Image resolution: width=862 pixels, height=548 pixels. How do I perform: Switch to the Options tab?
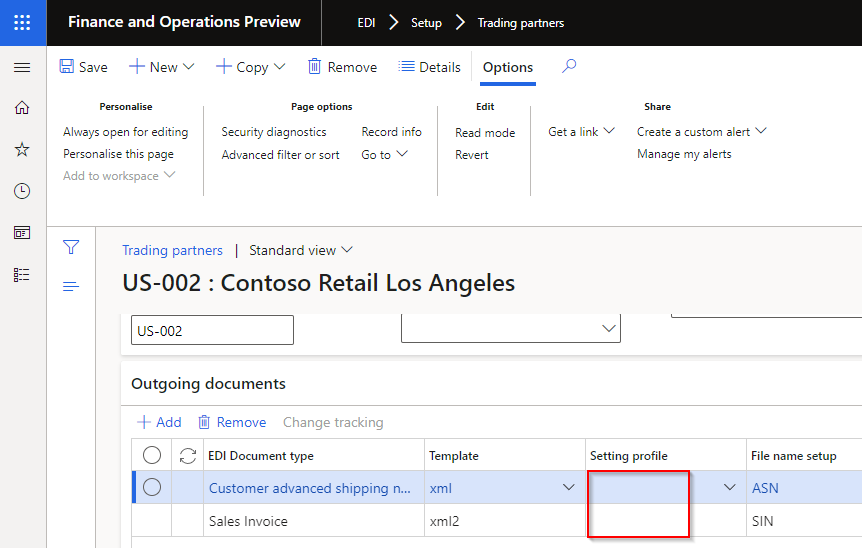coord(508,67)
